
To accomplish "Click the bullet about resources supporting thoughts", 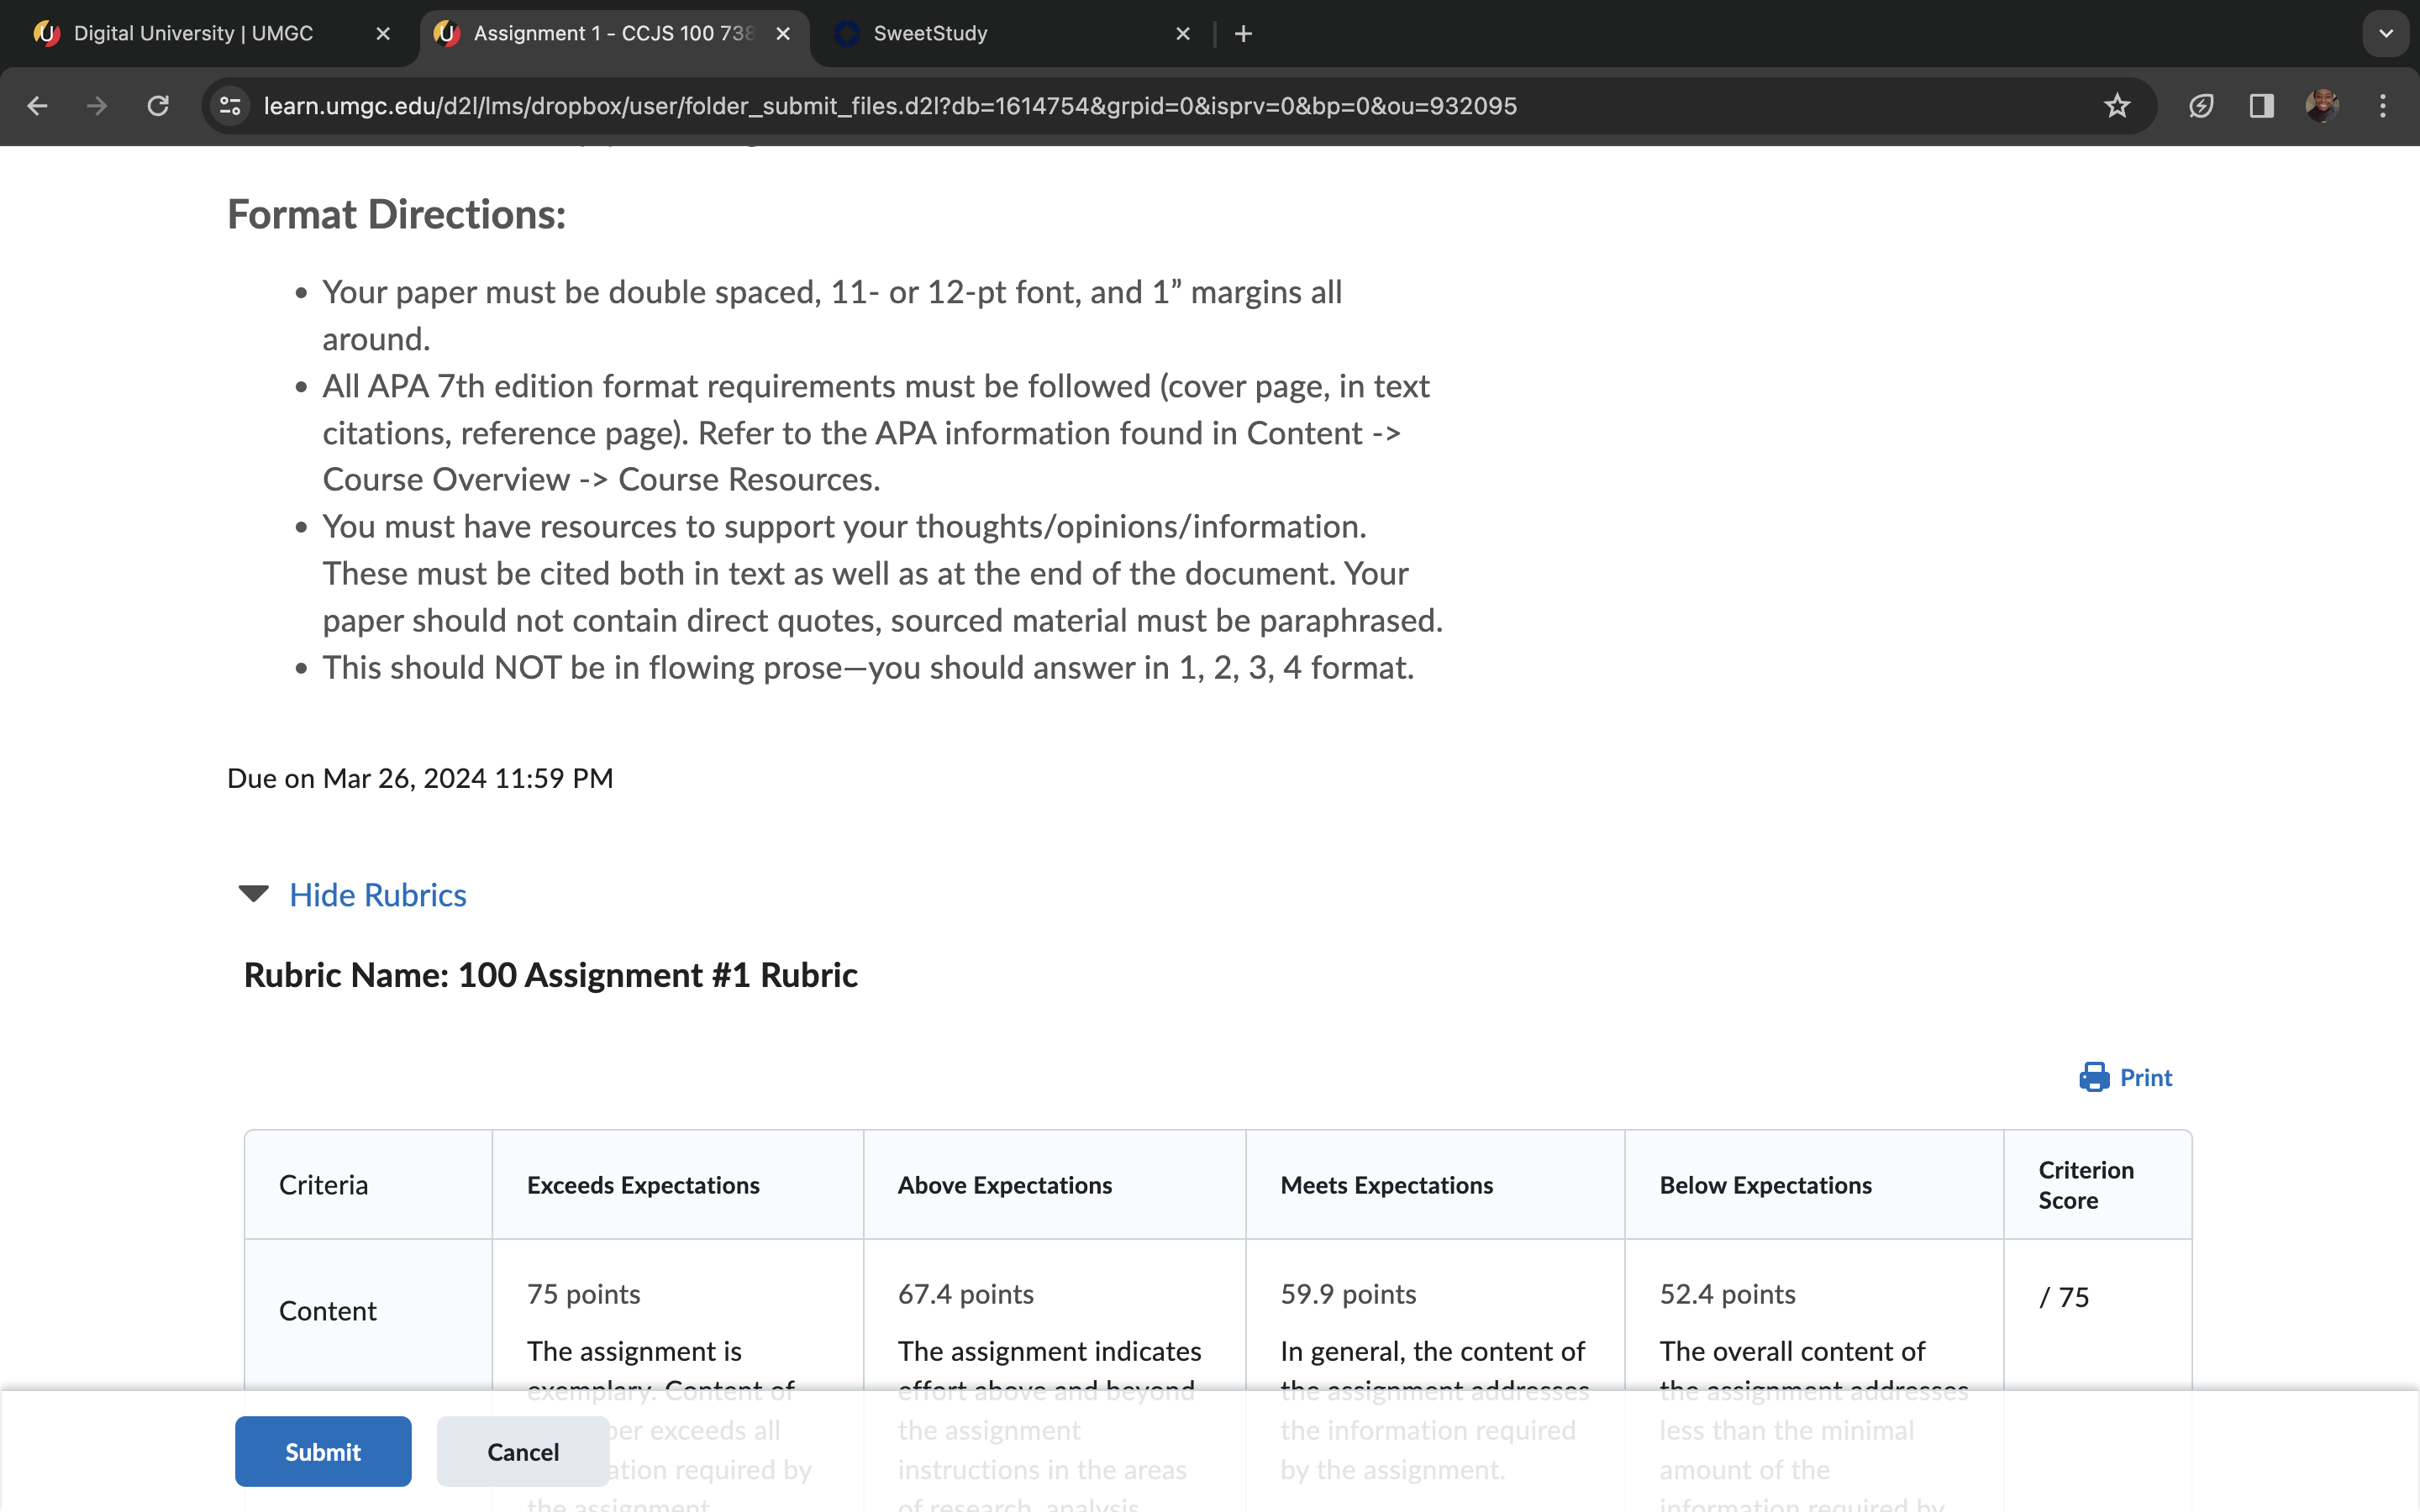I will click(882, 573).
